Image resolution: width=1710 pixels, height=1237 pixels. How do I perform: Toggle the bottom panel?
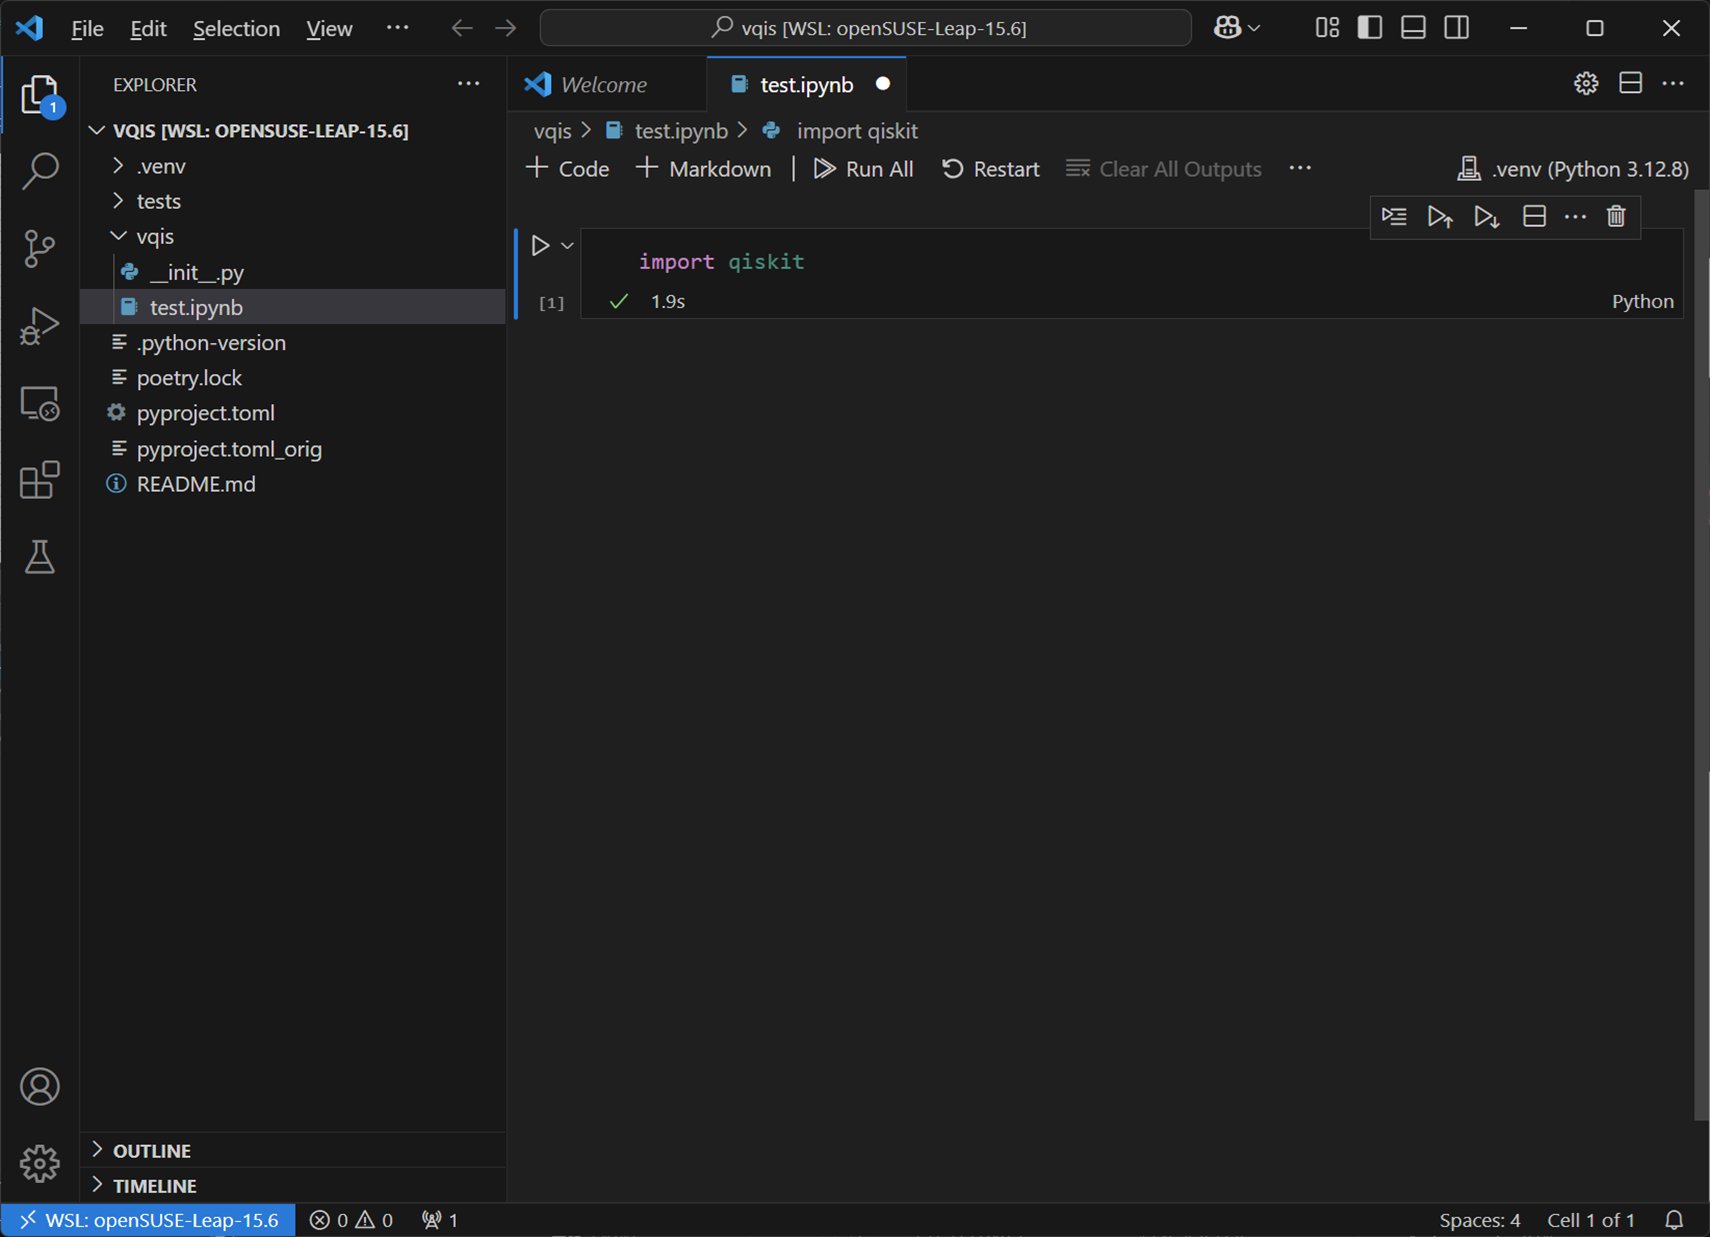click(x=1413, y=28)
